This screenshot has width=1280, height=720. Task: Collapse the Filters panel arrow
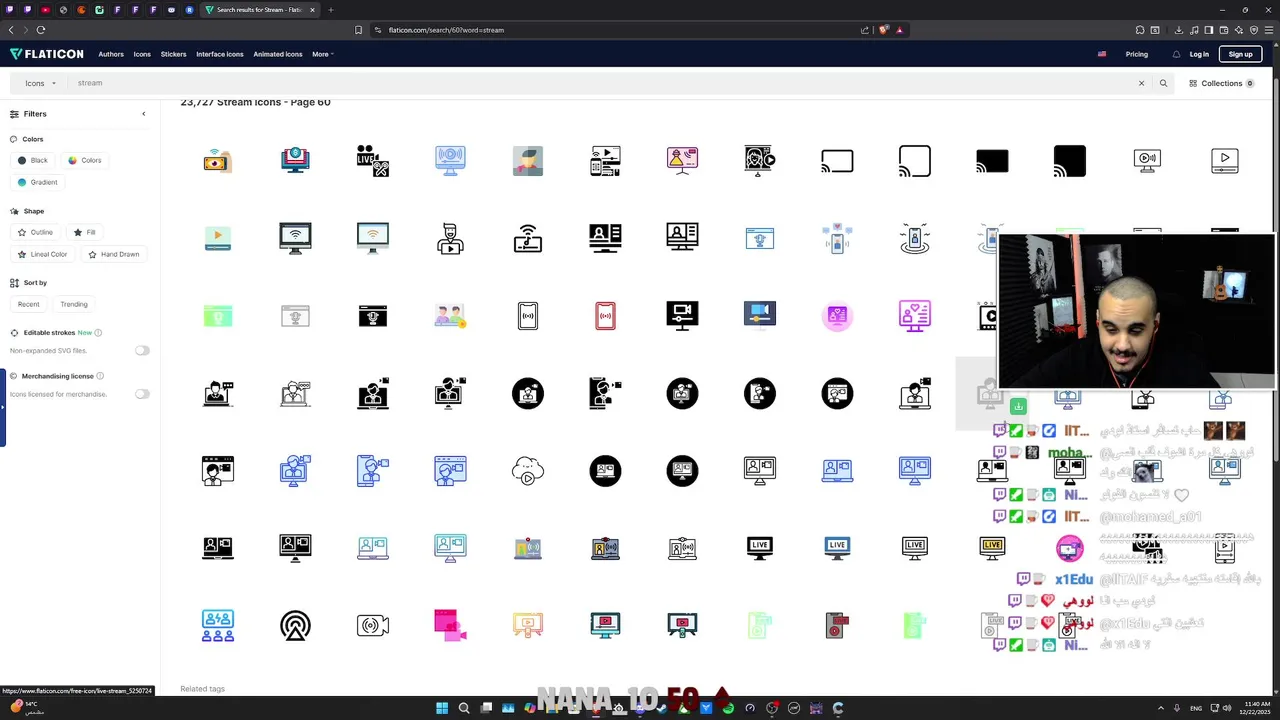click(143, 114)
